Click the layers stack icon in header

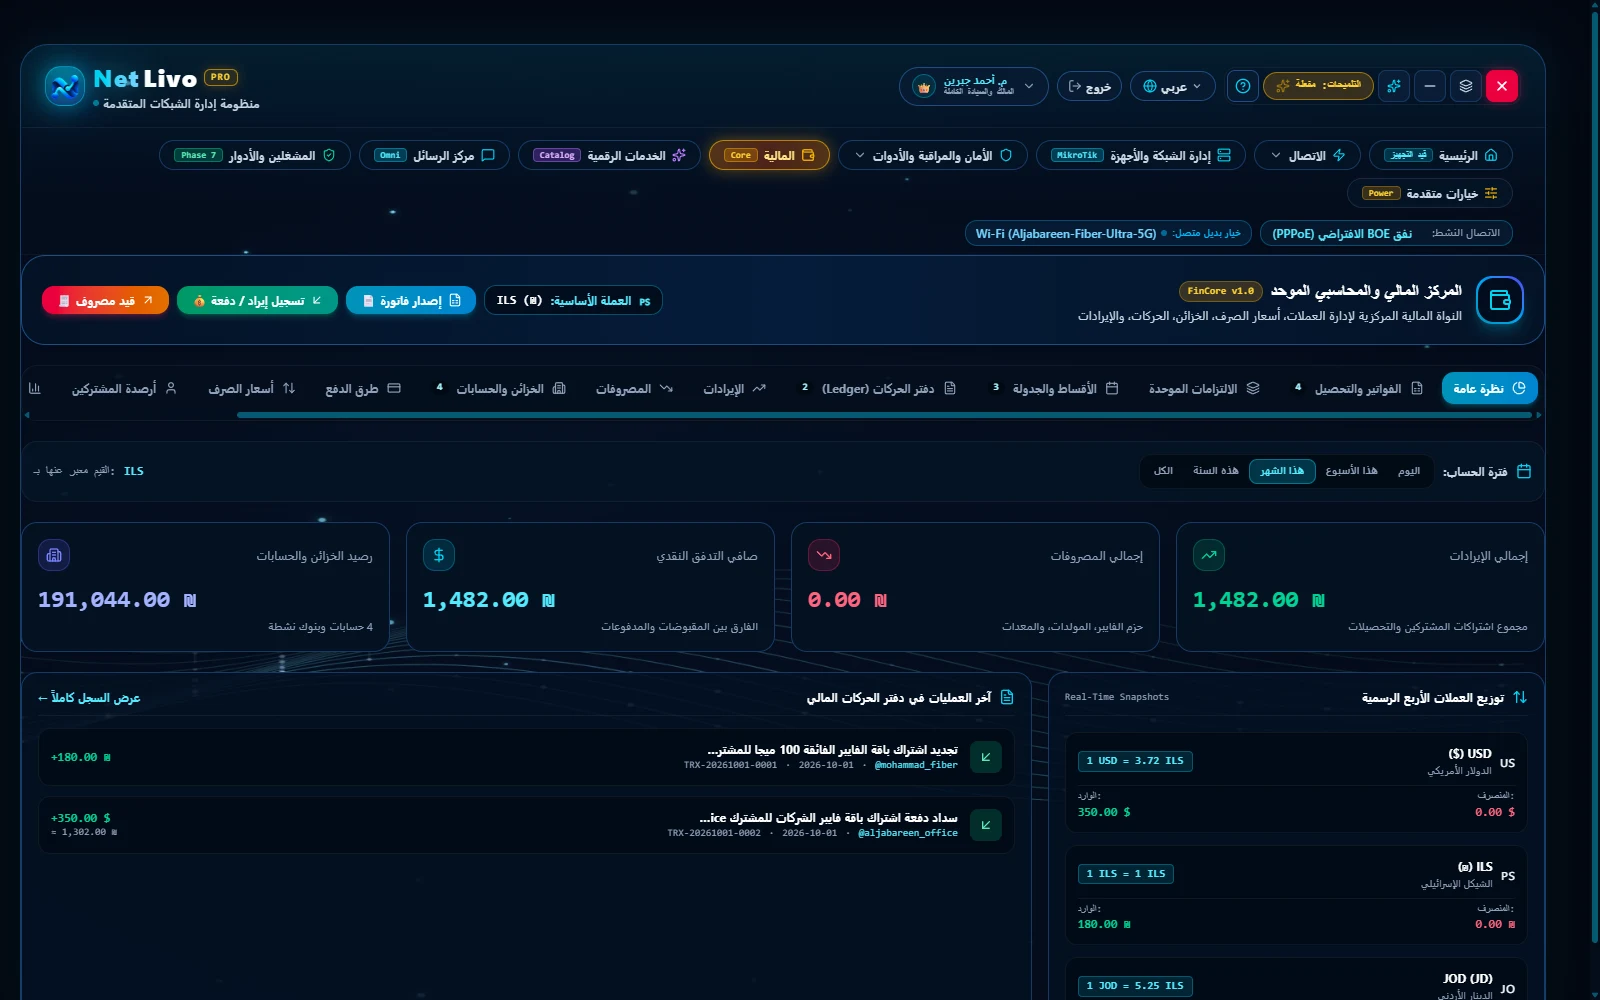[1466, 86]
